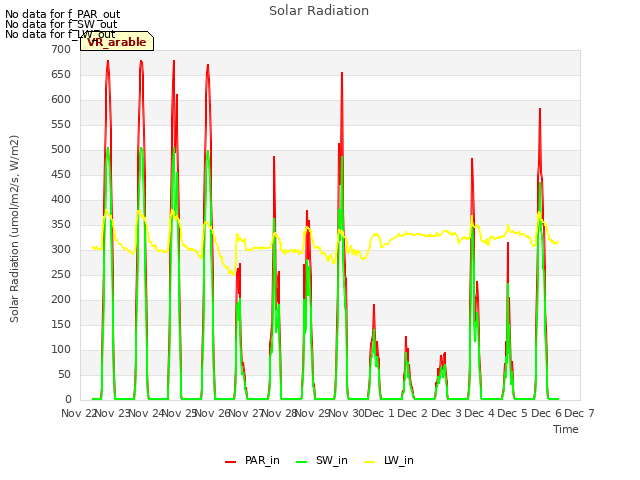Click the Dec 1 x-axis tick label
Image resolution: width=640 pixels, height=480 pixels.
pos(379,413)
